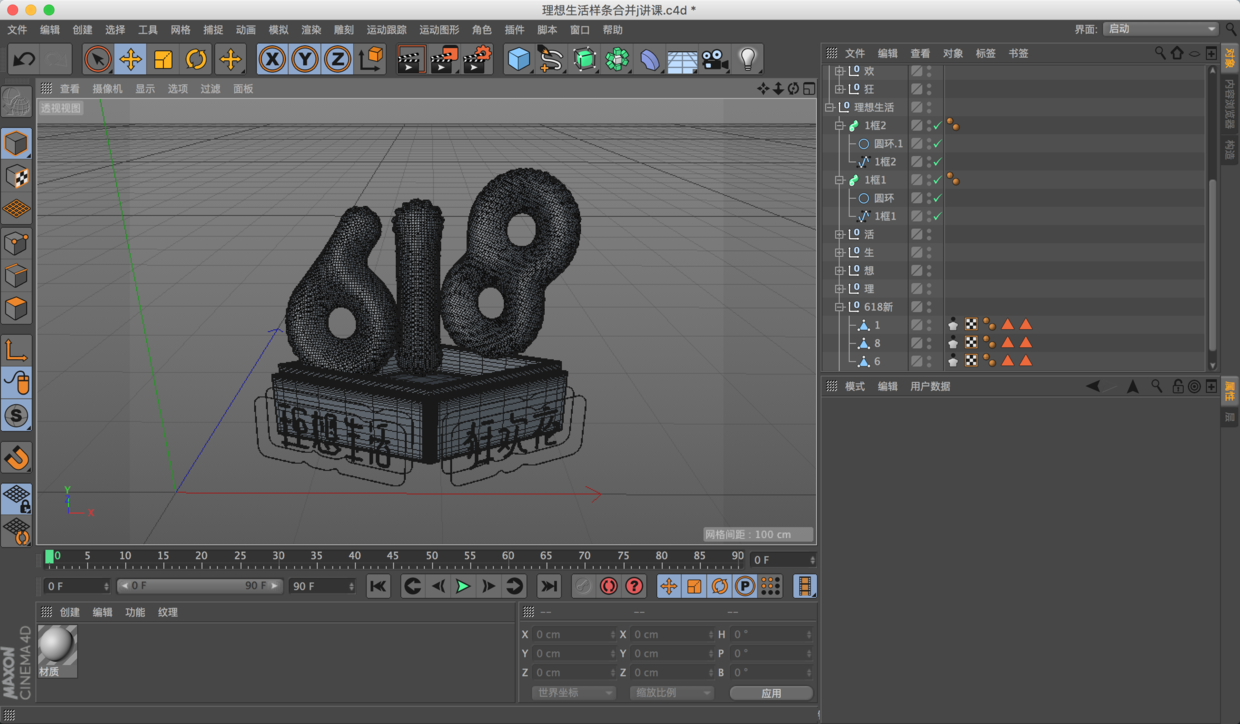This screenshot has width=1240, height=724.
Task: Switch to Texture mode checkered cube
Action: [16, 176]
